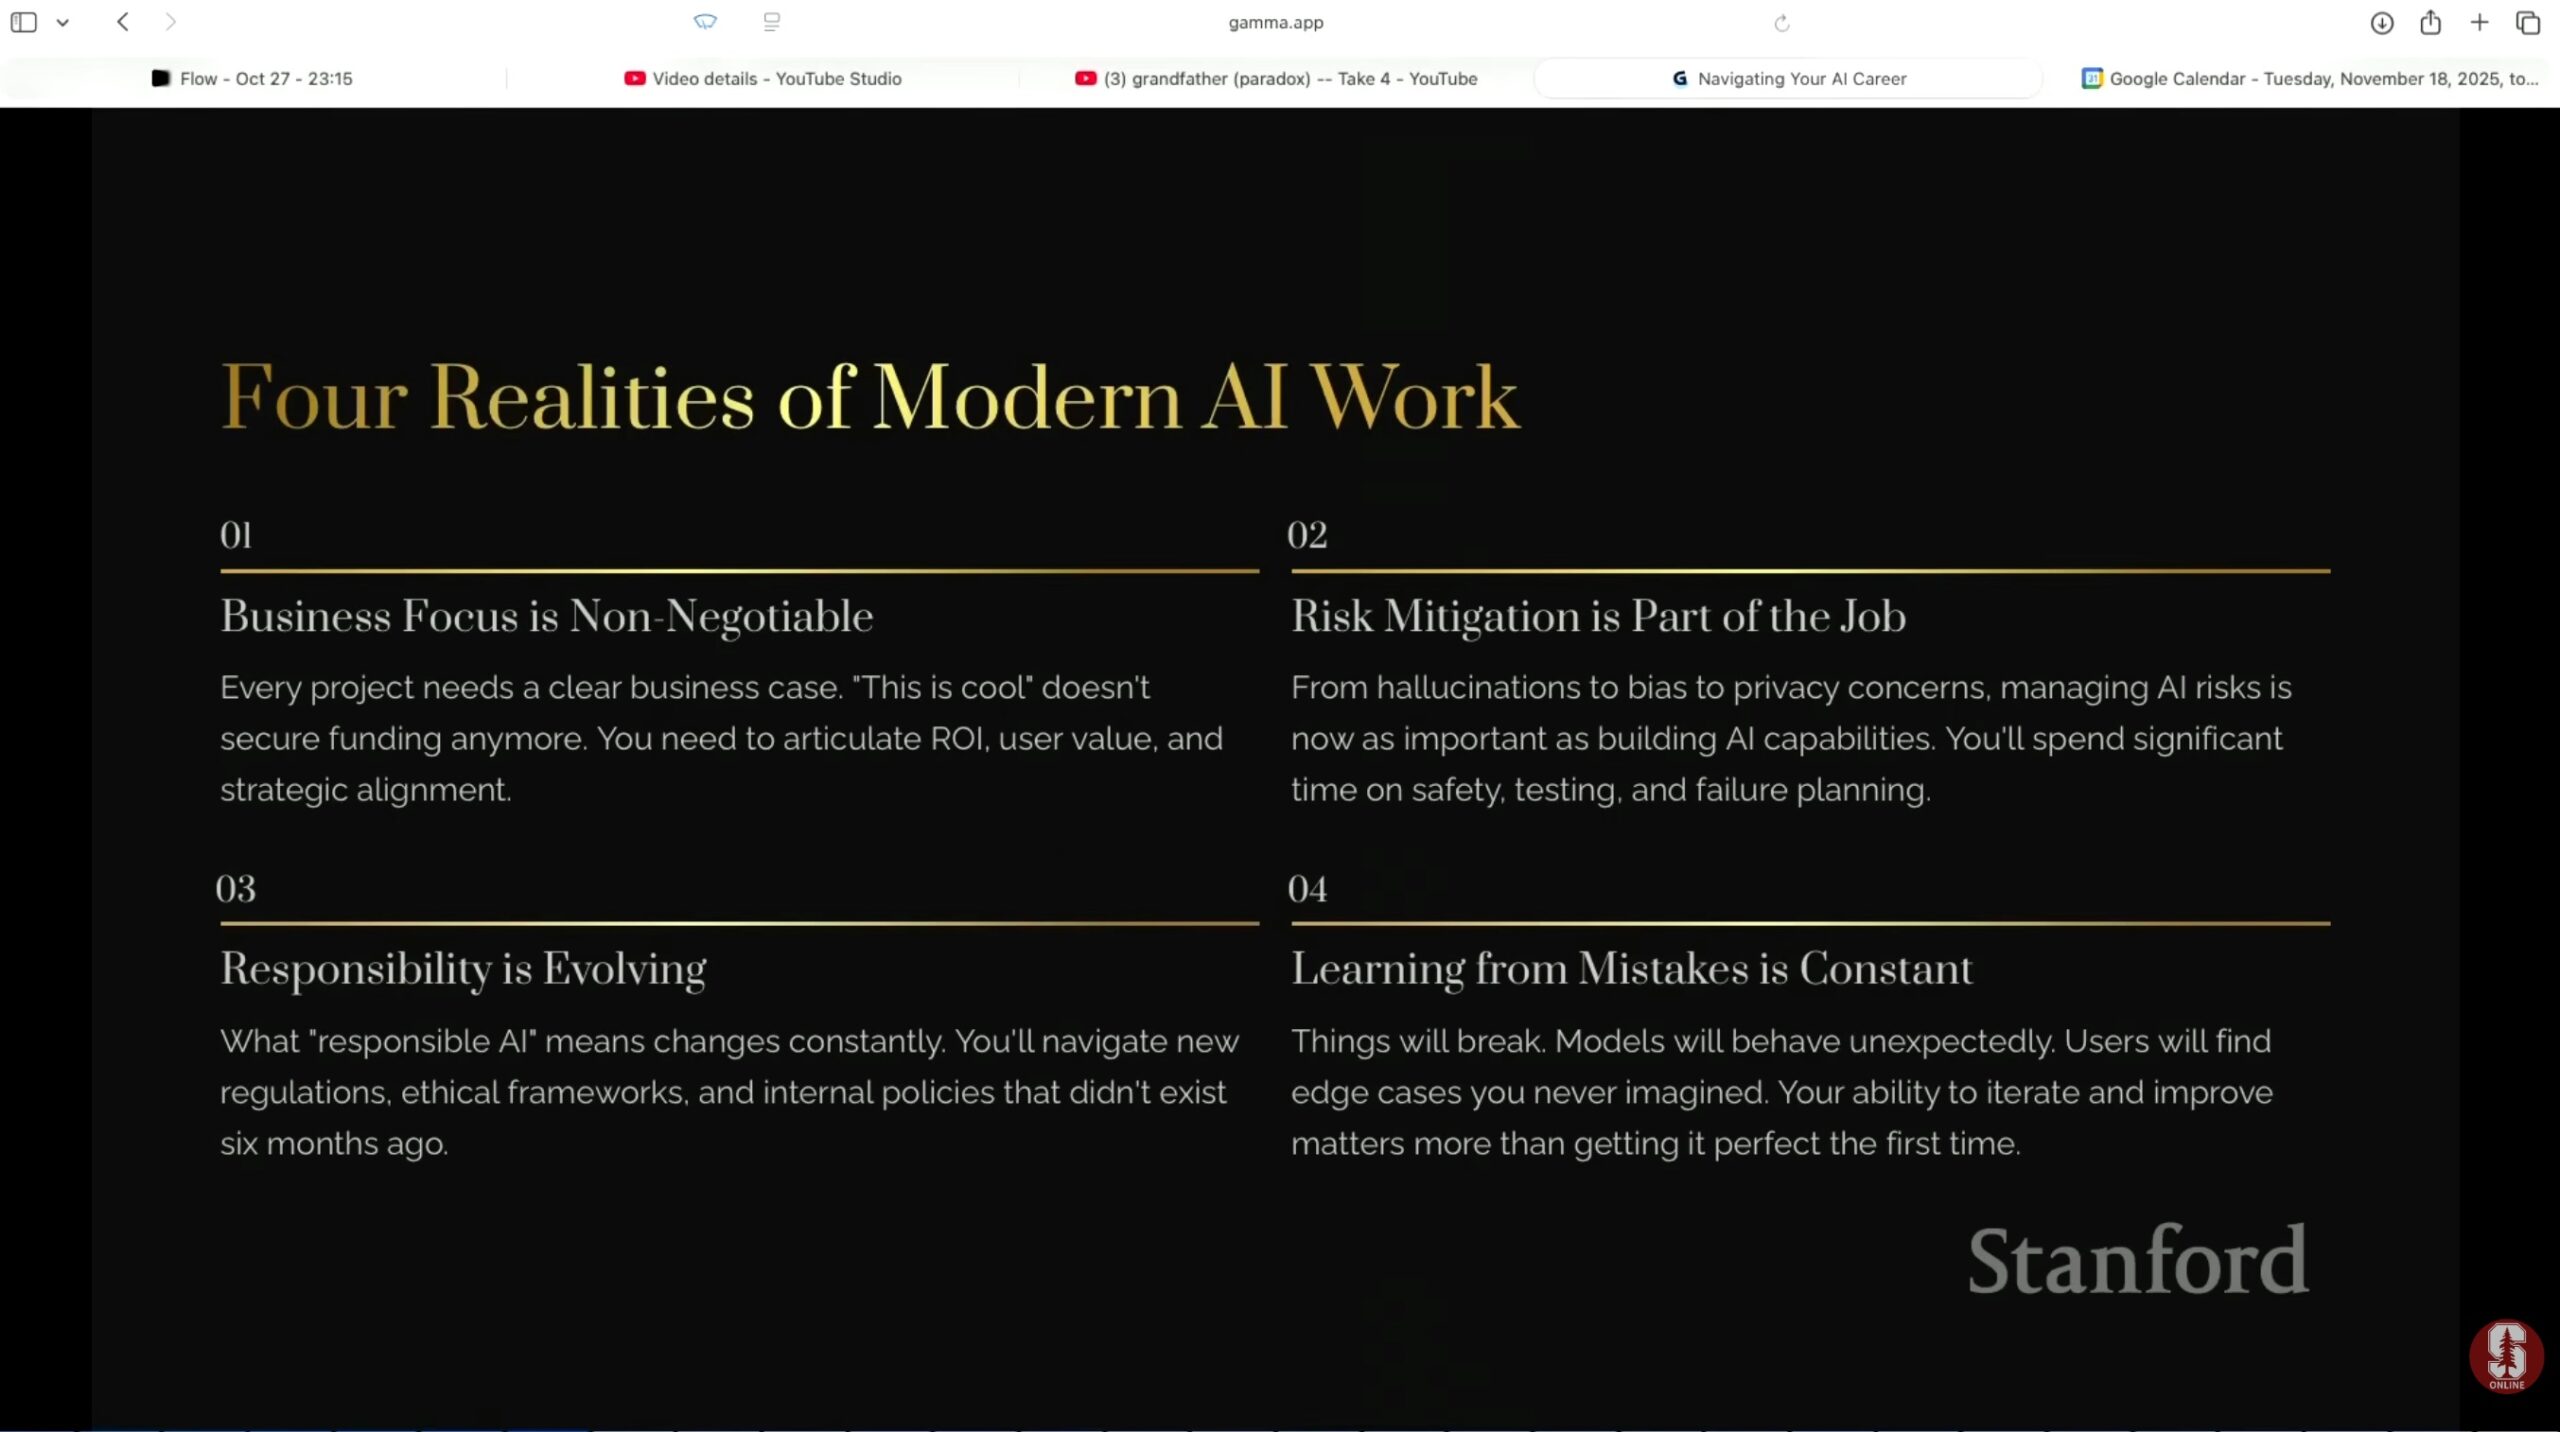Click the Share icon
2560x1432 pixels.
coord(2430,22)
